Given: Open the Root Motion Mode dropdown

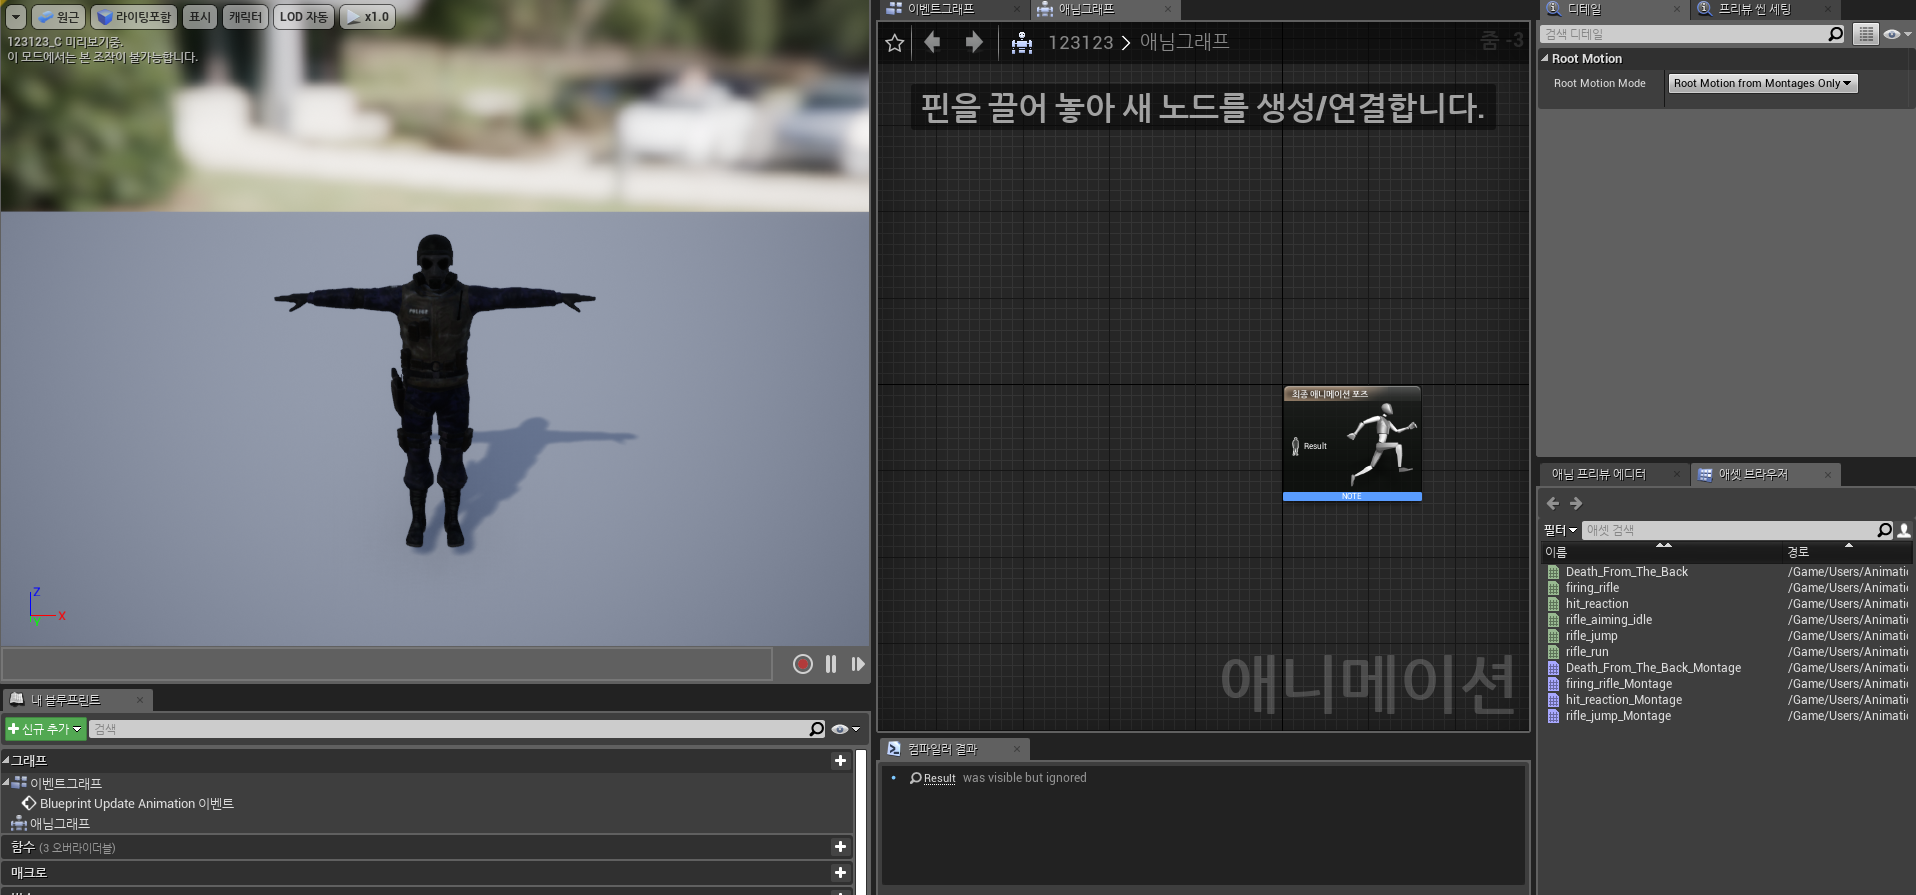Looking at the screenshot, I should (x=1763, y=84).
